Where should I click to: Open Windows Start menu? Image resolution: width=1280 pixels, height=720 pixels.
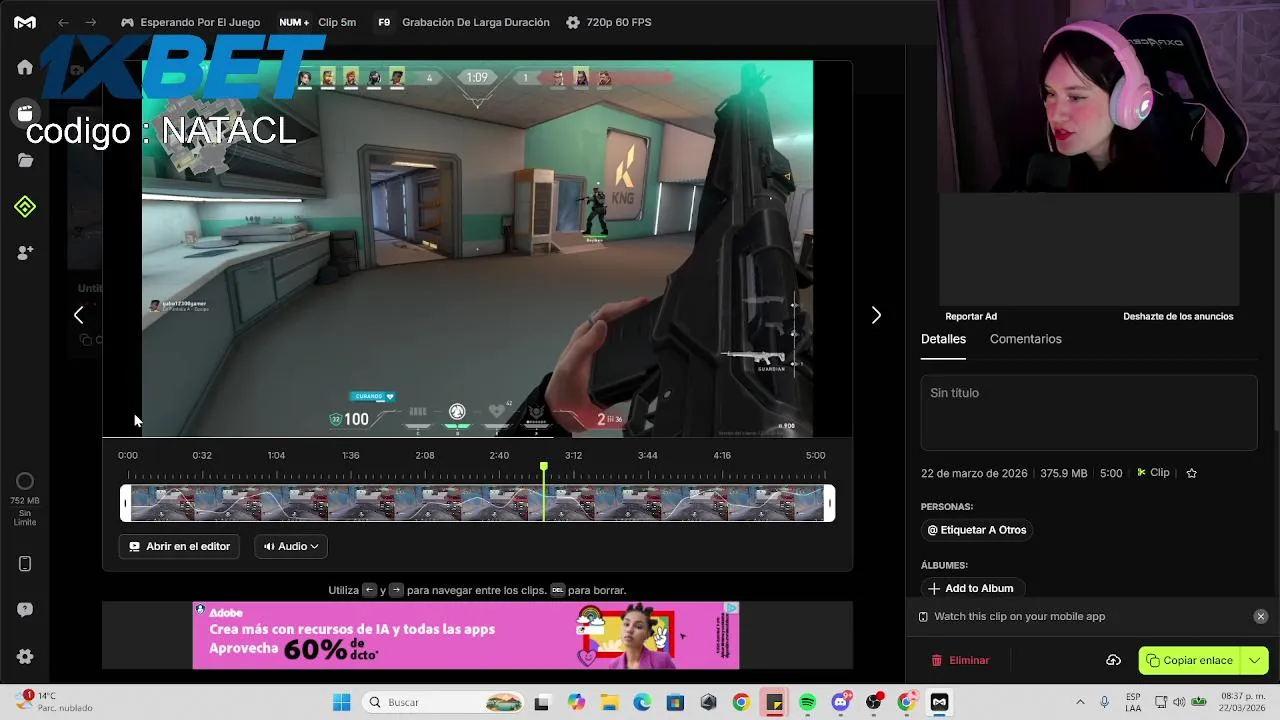(341, 702)
